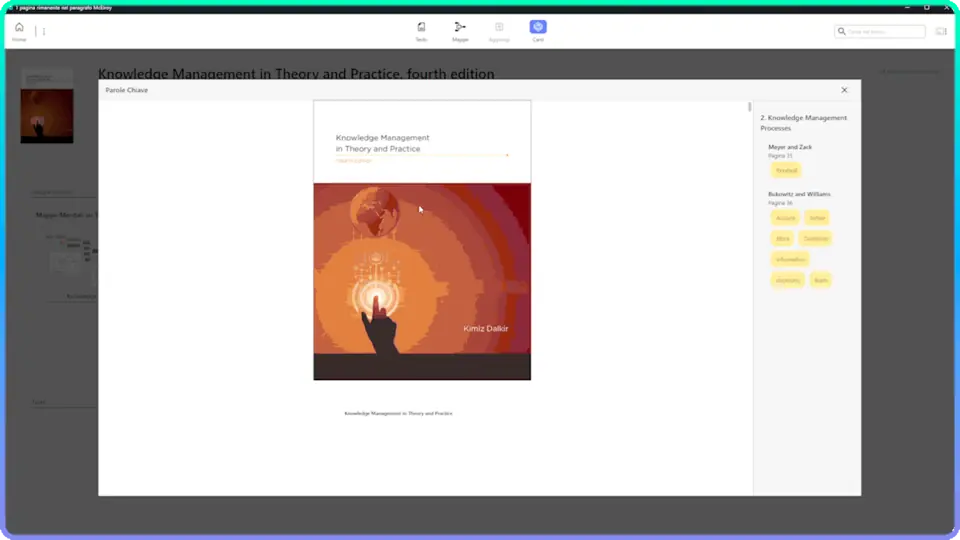The height and width of the screenshot is (540, 960).
Task: Click the panel icon right of search box
Action: pos(941,32)
